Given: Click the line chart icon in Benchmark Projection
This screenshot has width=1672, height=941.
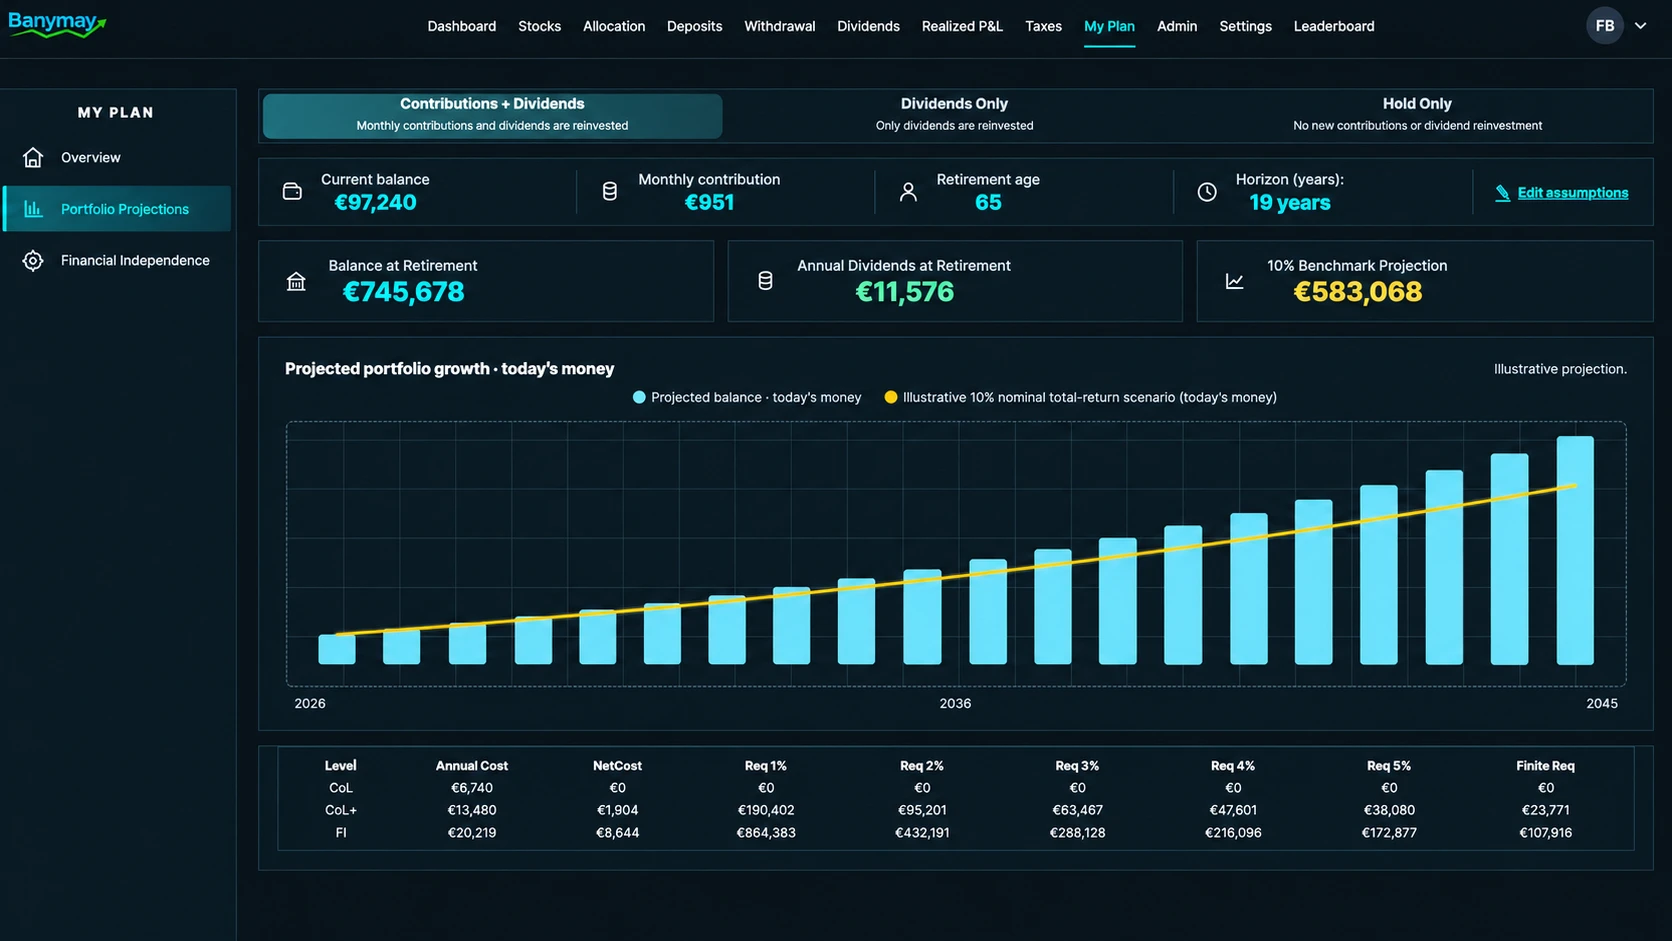Looking at the screenshot, I should coord(1235,281).
